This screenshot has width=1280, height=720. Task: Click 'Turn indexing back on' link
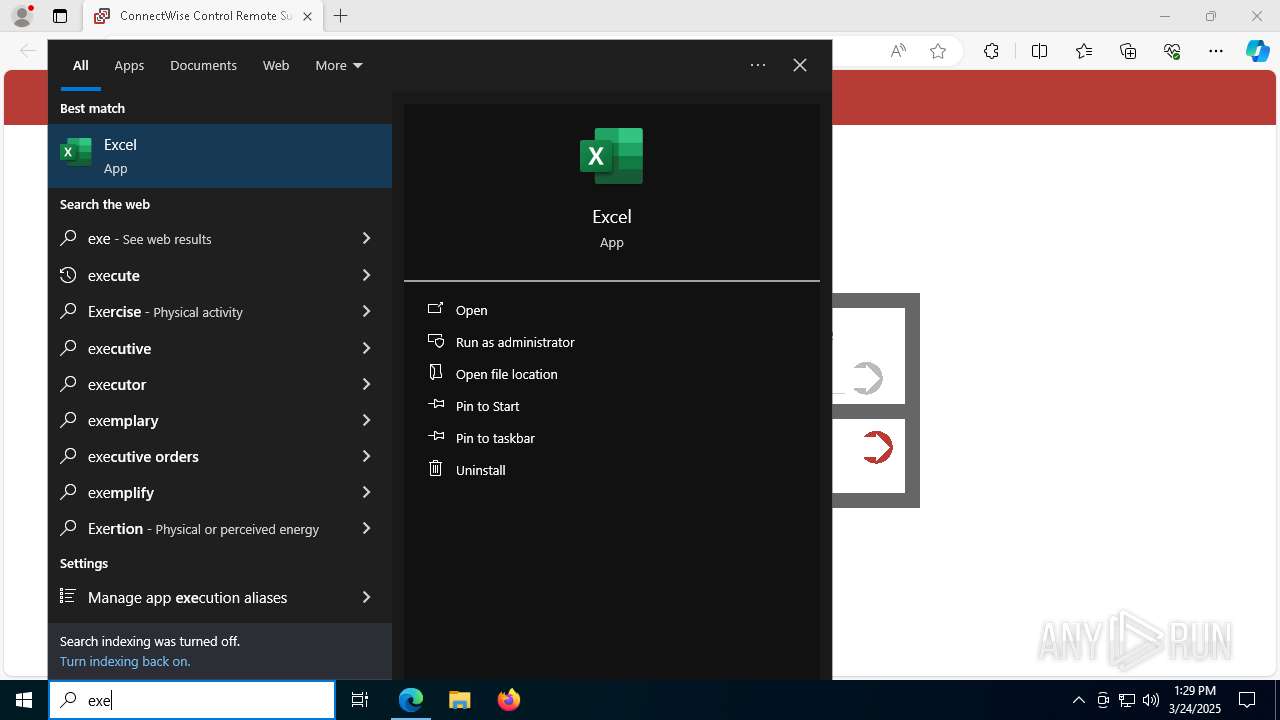coord(125,661)
